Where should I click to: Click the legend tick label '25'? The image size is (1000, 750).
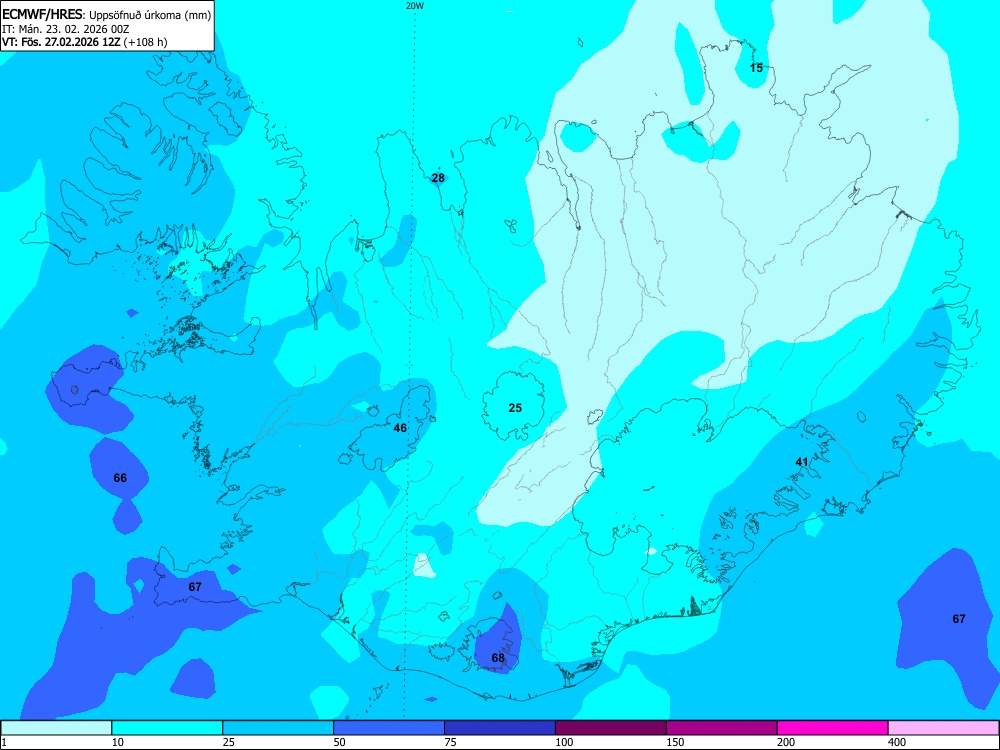point(229,742)
